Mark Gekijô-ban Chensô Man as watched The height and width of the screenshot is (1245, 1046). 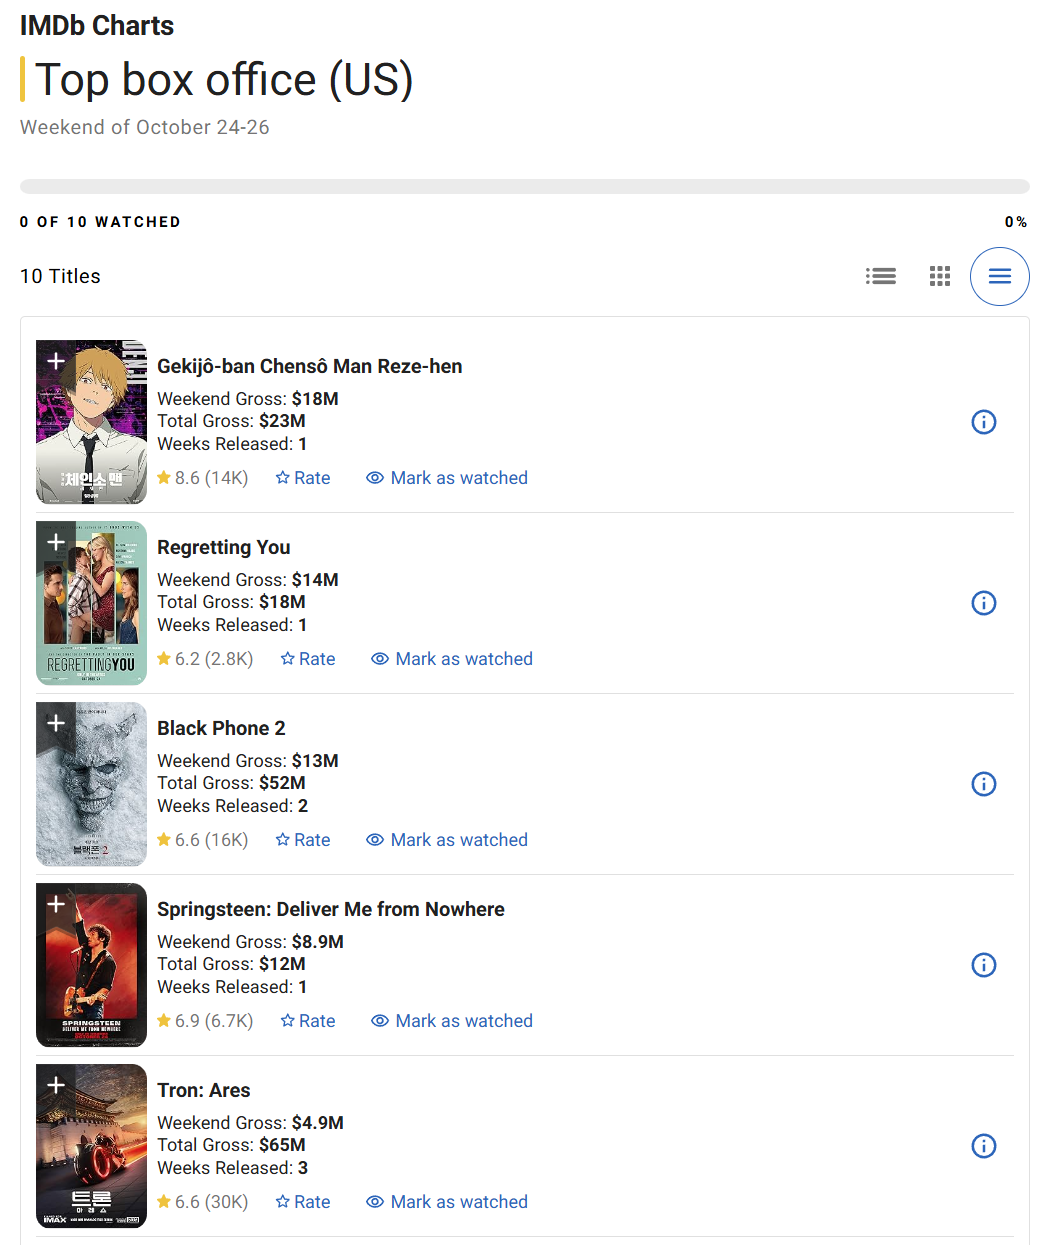click(447, 478)
